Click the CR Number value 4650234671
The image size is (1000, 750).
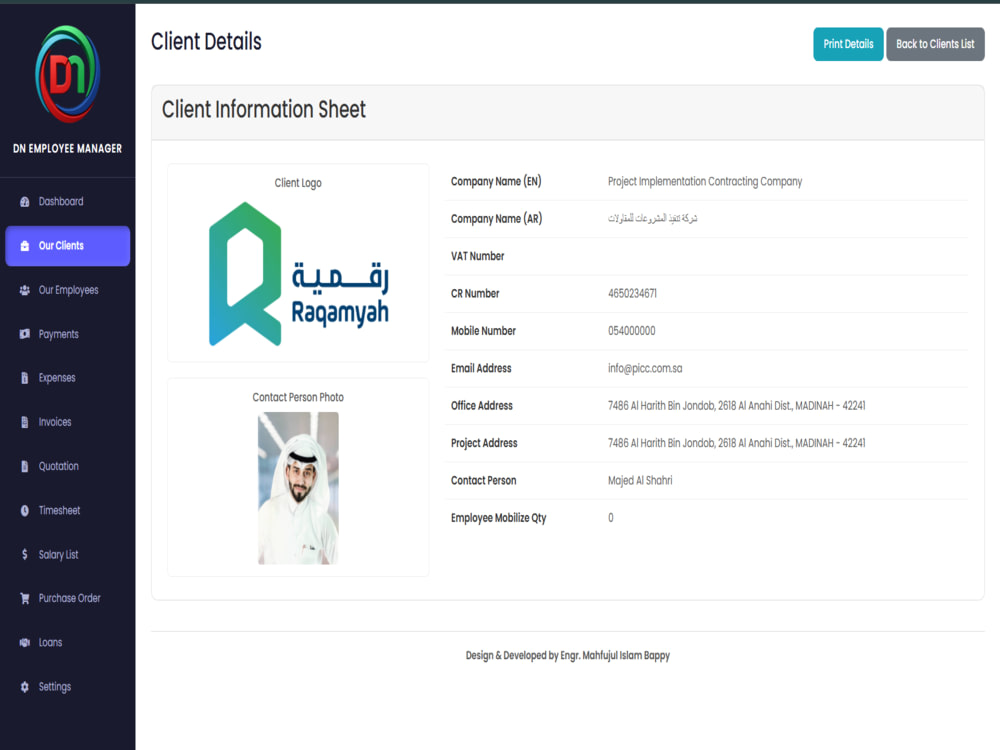click(x=632, y=293)
